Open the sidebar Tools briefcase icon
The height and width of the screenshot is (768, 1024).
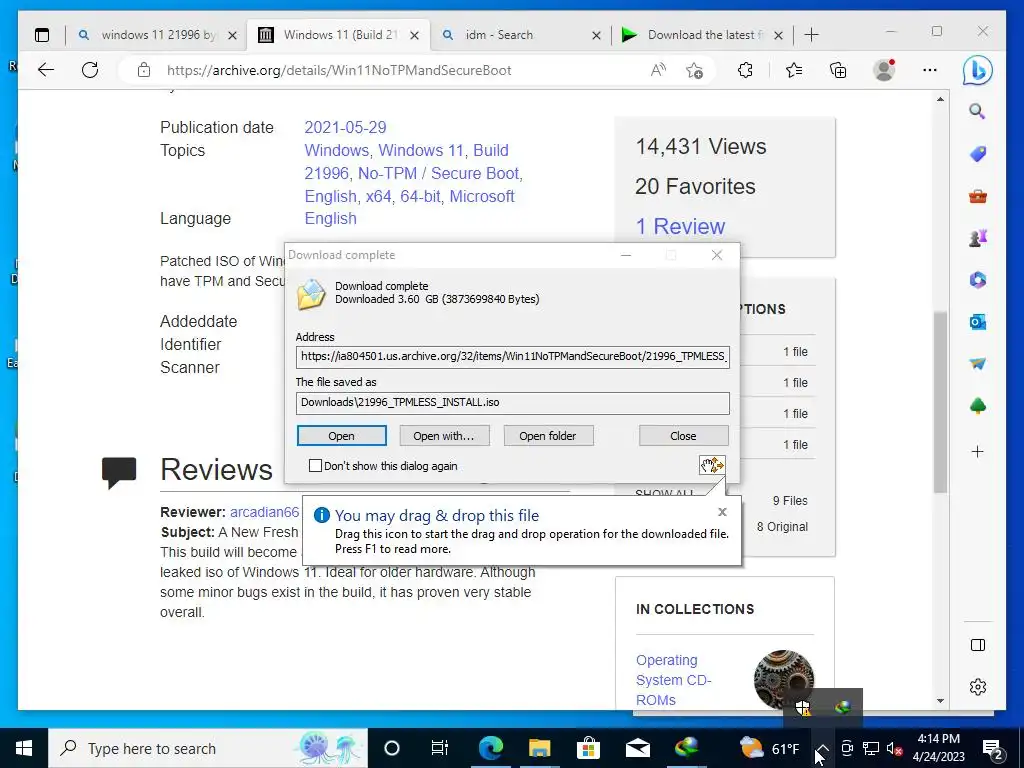(978, 196)
